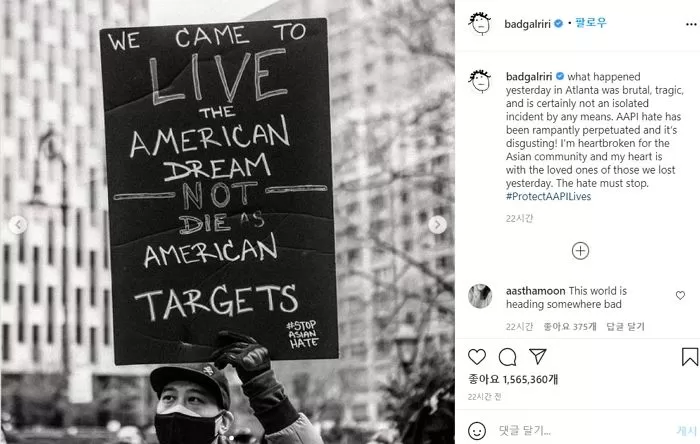
Task: Go to next photo with right arrow
Action: coord(438,224)
